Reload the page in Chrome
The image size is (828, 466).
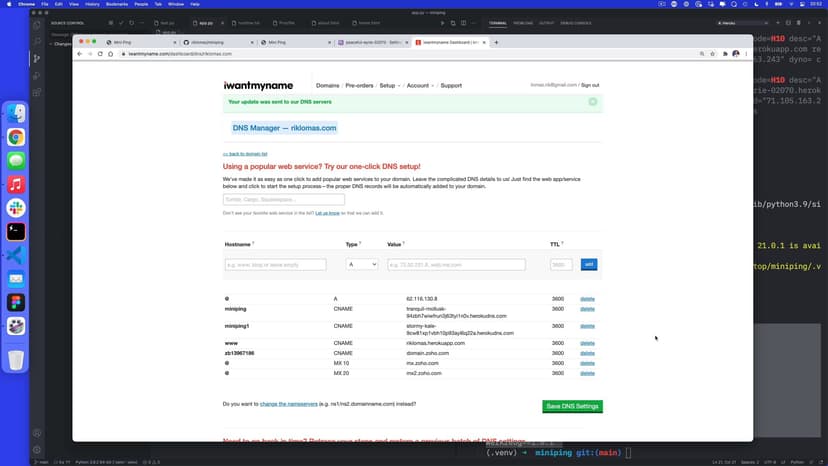[x=110, y=54]
